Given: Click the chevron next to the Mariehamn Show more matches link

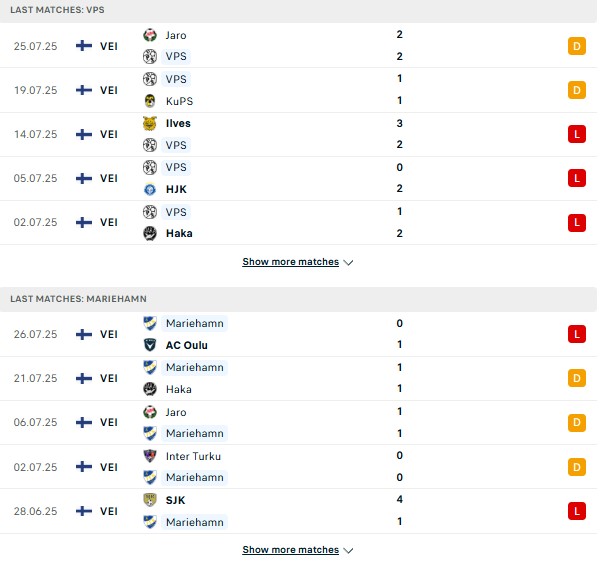Looking at the screenshot, I should click(x=348, y=551).
